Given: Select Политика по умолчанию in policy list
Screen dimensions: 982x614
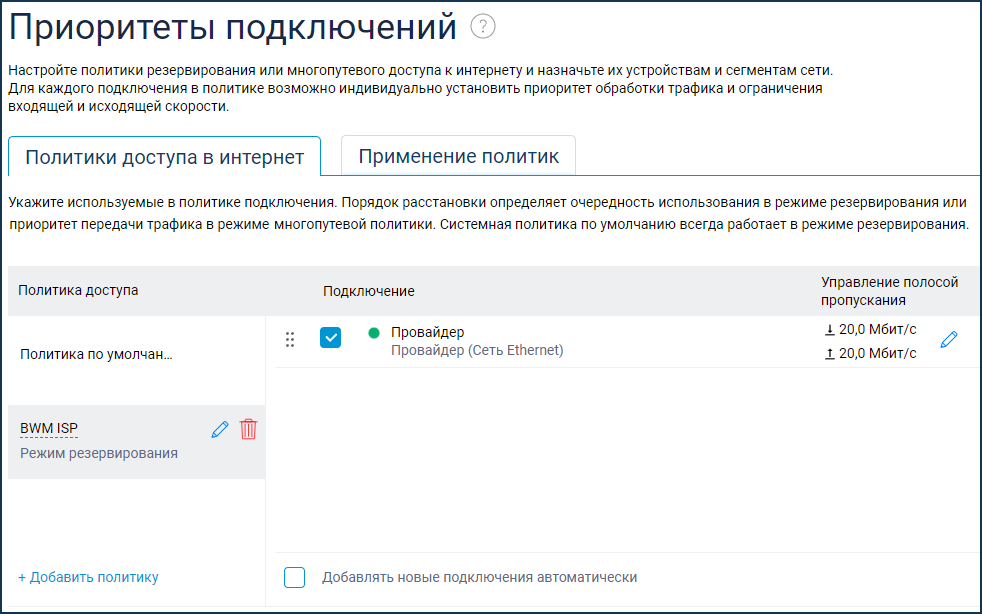Looking at the screenshot, I should (96, 354).
